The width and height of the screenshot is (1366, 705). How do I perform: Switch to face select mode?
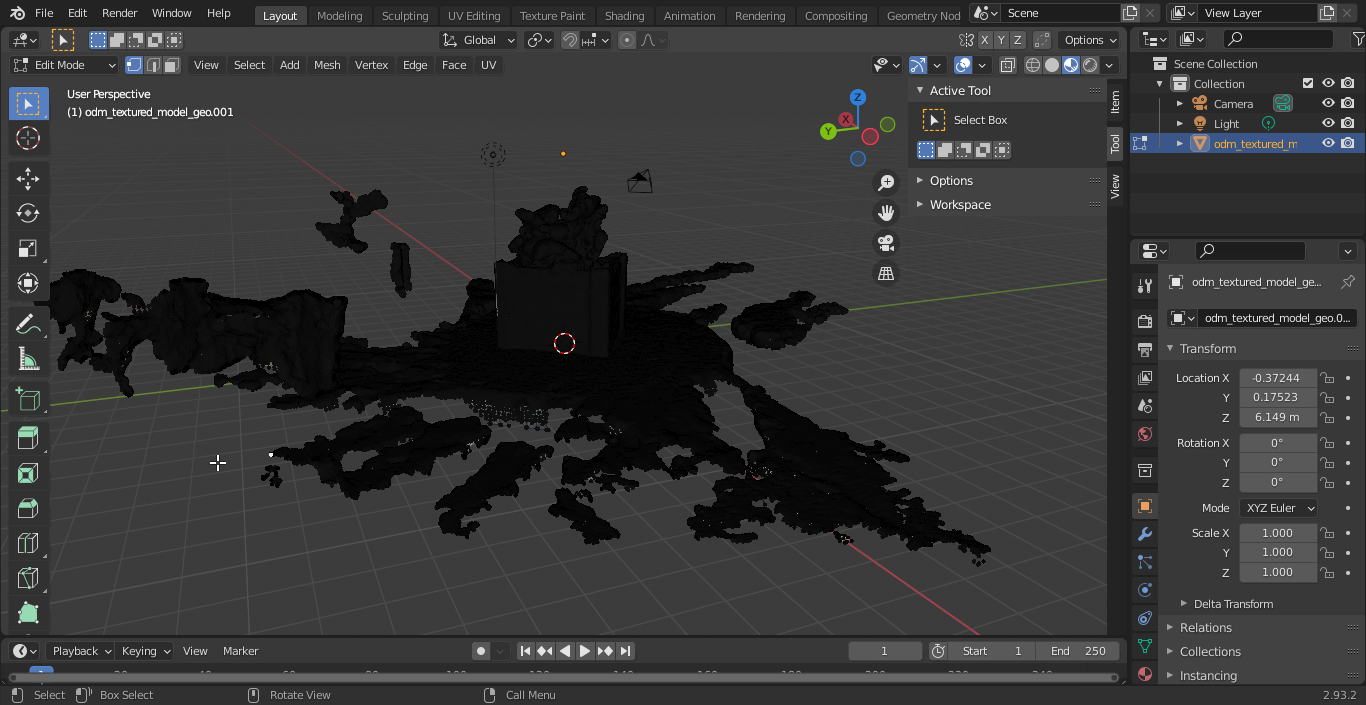pos(172,65)
